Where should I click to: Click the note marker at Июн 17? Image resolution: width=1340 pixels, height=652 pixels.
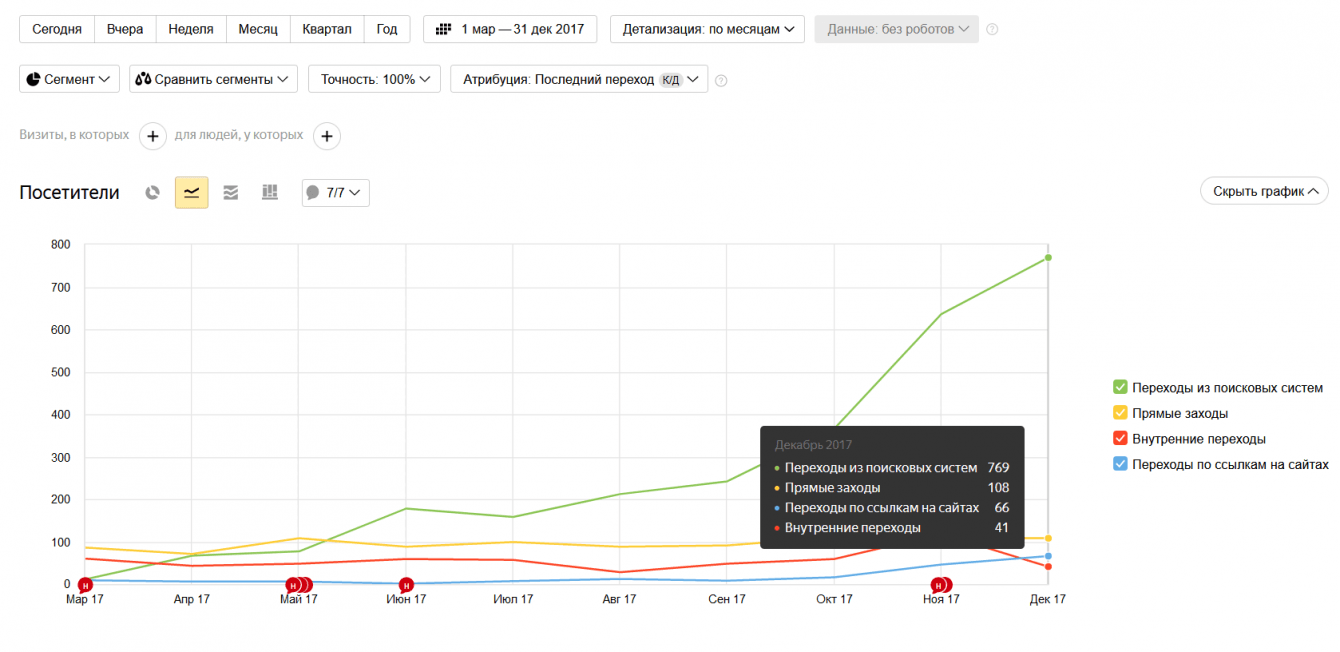[406, 585]
